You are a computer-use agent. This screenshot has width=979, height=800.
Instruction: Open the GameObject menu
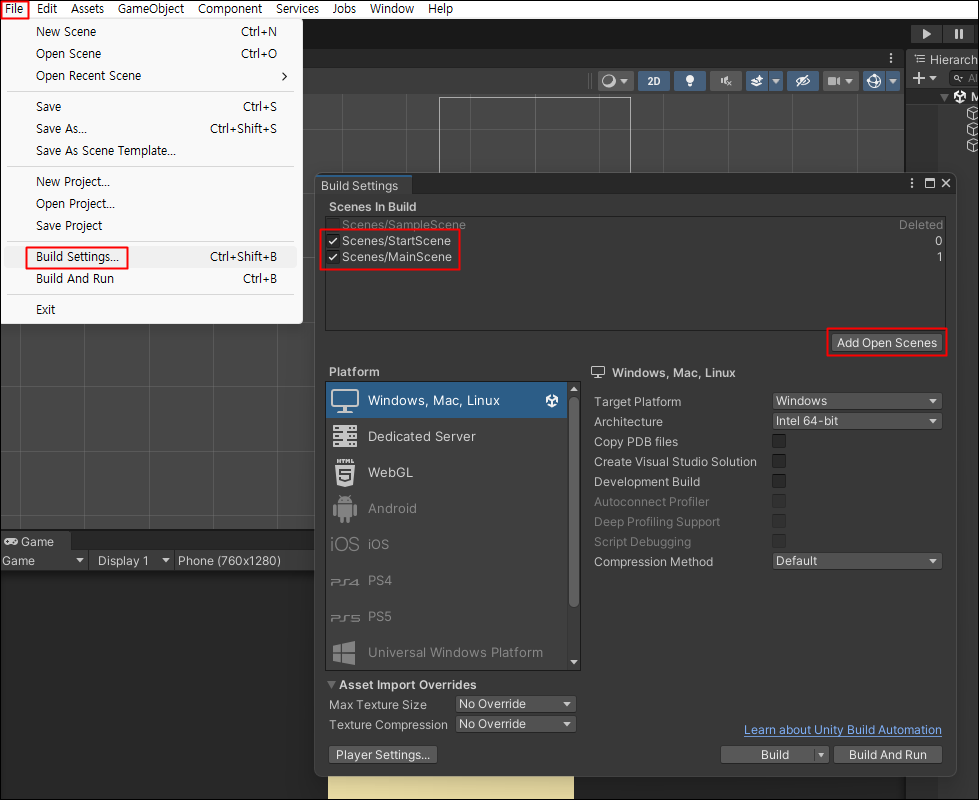[151, 9]
